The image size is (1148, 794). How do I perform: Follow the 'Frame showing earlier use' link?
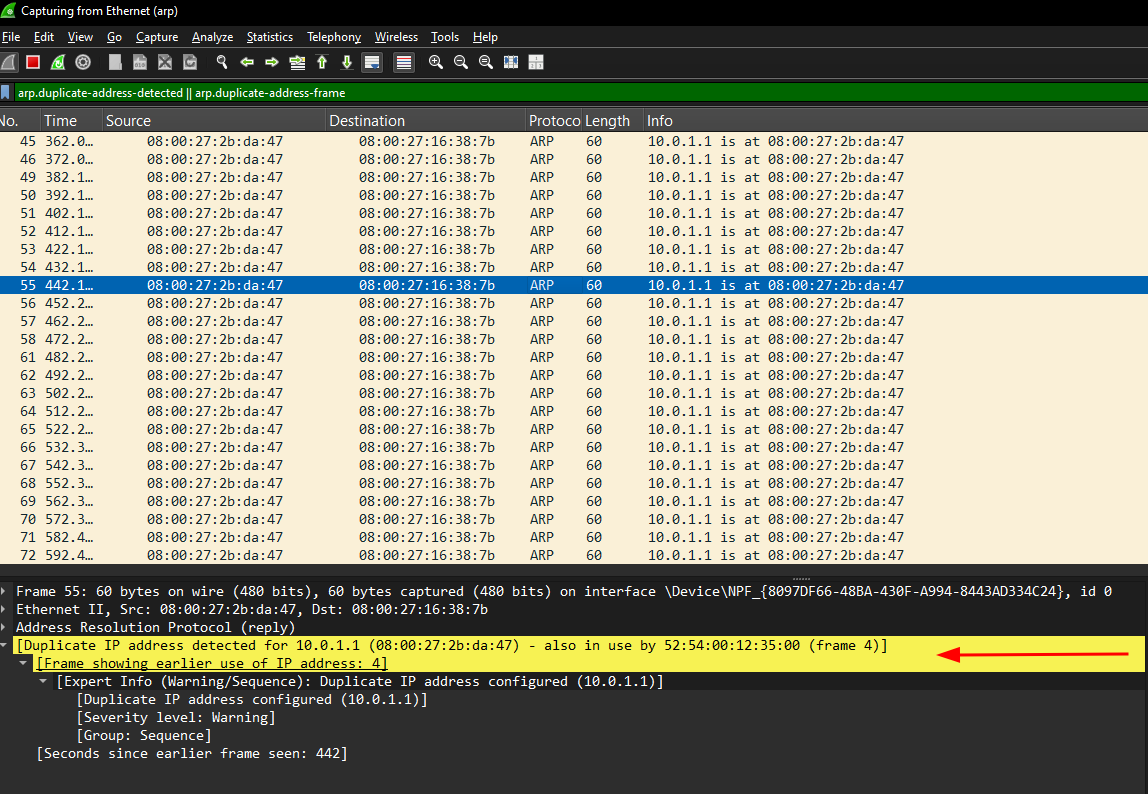211,664
